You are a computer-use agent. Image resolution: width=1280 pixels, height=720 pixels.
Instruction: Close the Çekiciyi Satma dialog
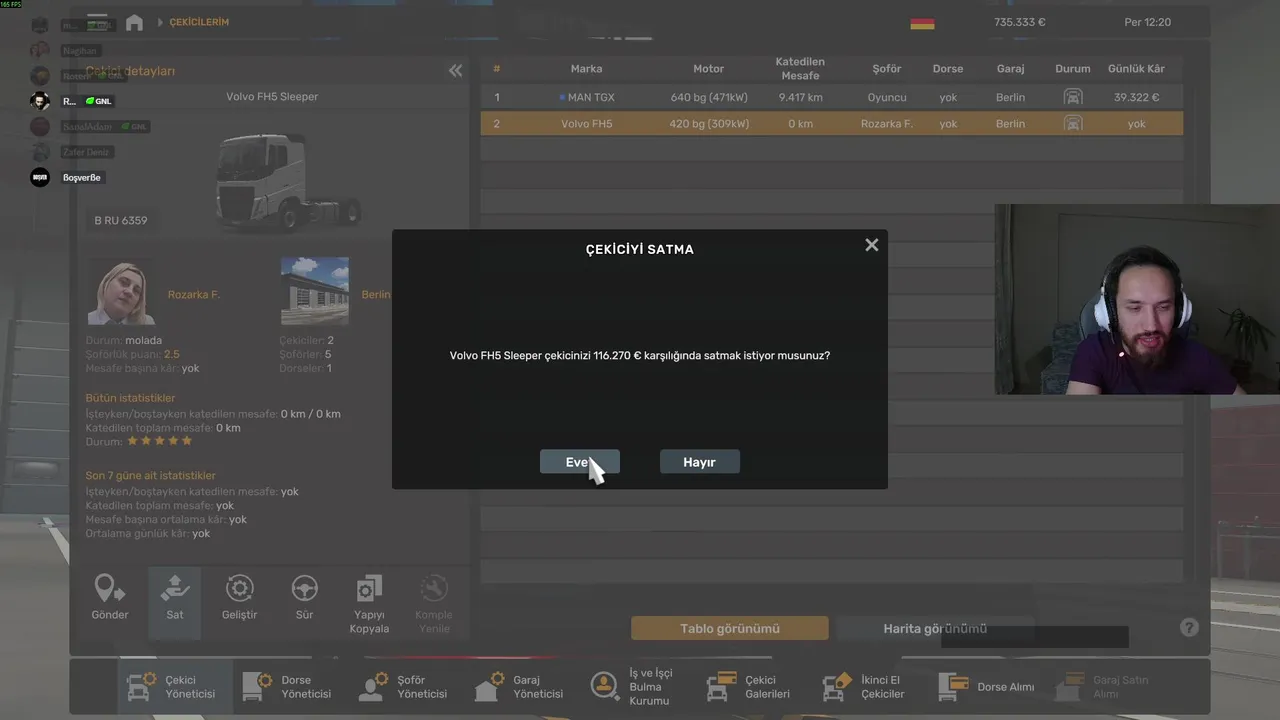872,245
